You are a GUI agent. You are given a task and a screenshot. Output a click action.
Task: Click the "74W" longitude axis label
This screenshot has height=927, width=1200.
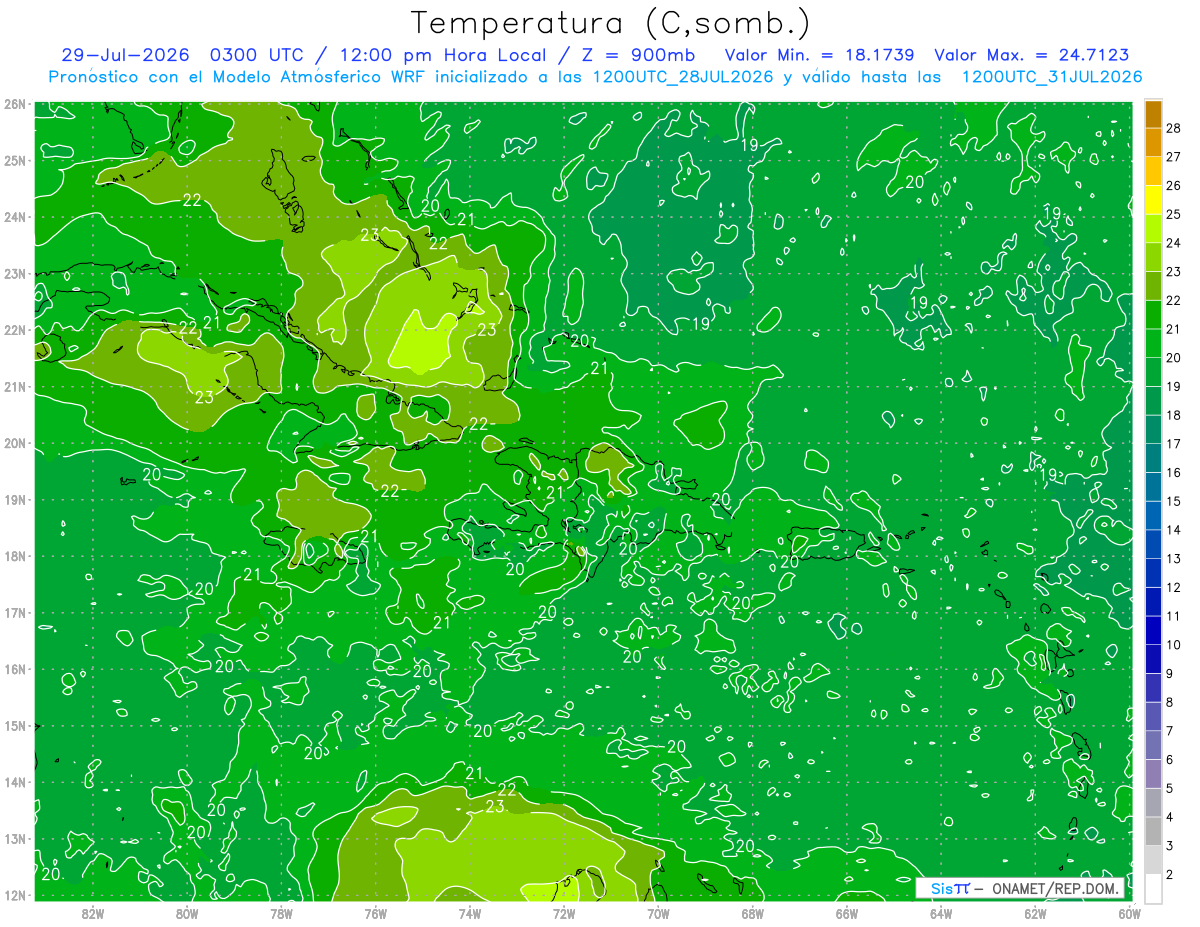click(x=469, y=913)
